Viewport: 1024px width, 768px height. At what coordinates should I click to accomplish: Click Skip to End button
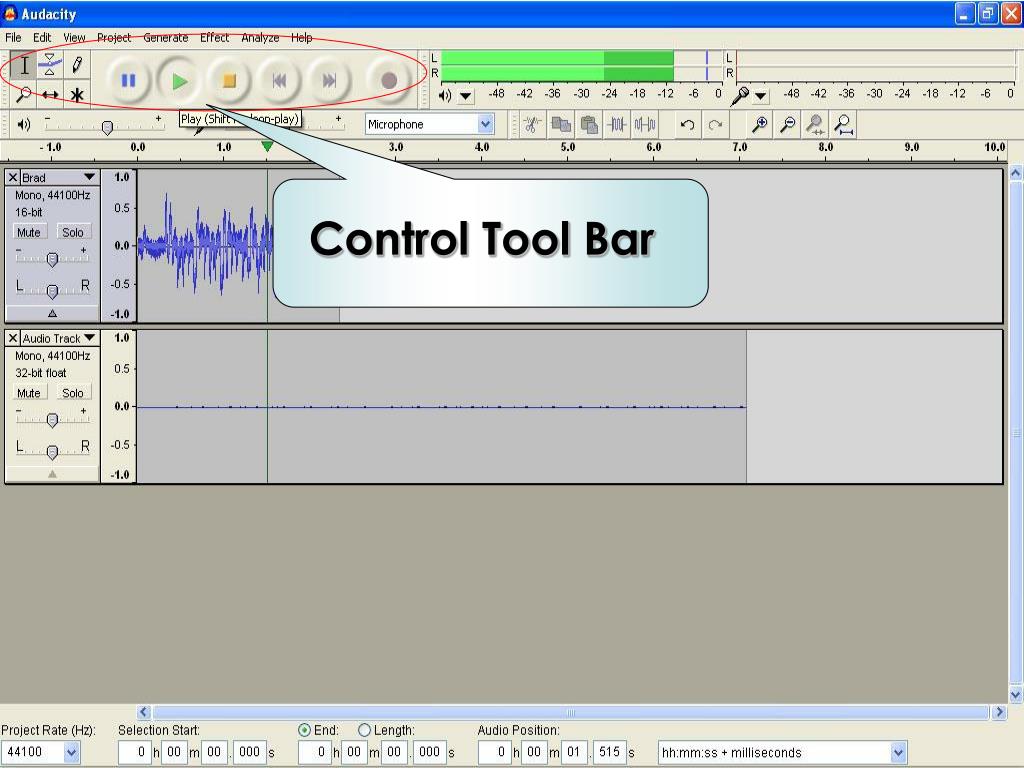329,80
